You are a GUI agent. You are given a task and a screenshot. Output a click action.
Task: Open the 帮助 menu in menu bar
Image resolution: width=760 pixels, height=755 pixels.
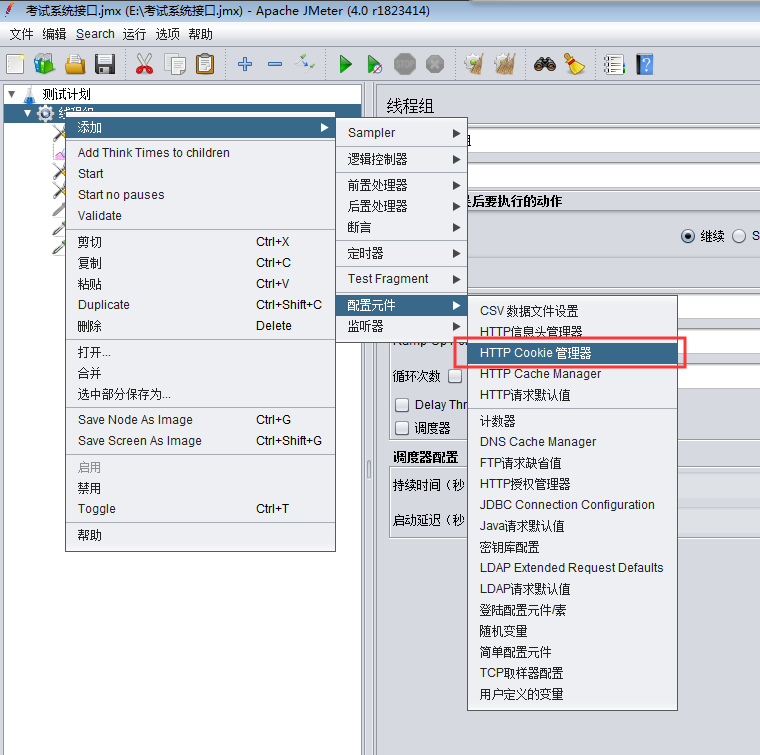200,34
